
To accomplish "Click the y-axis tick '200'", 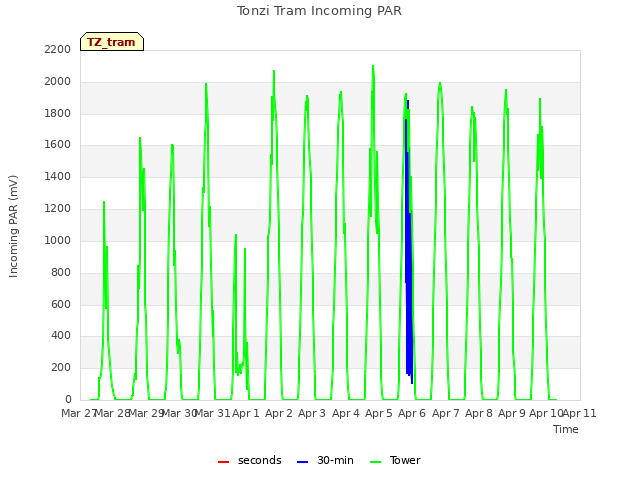I will [x=61, y=368].
